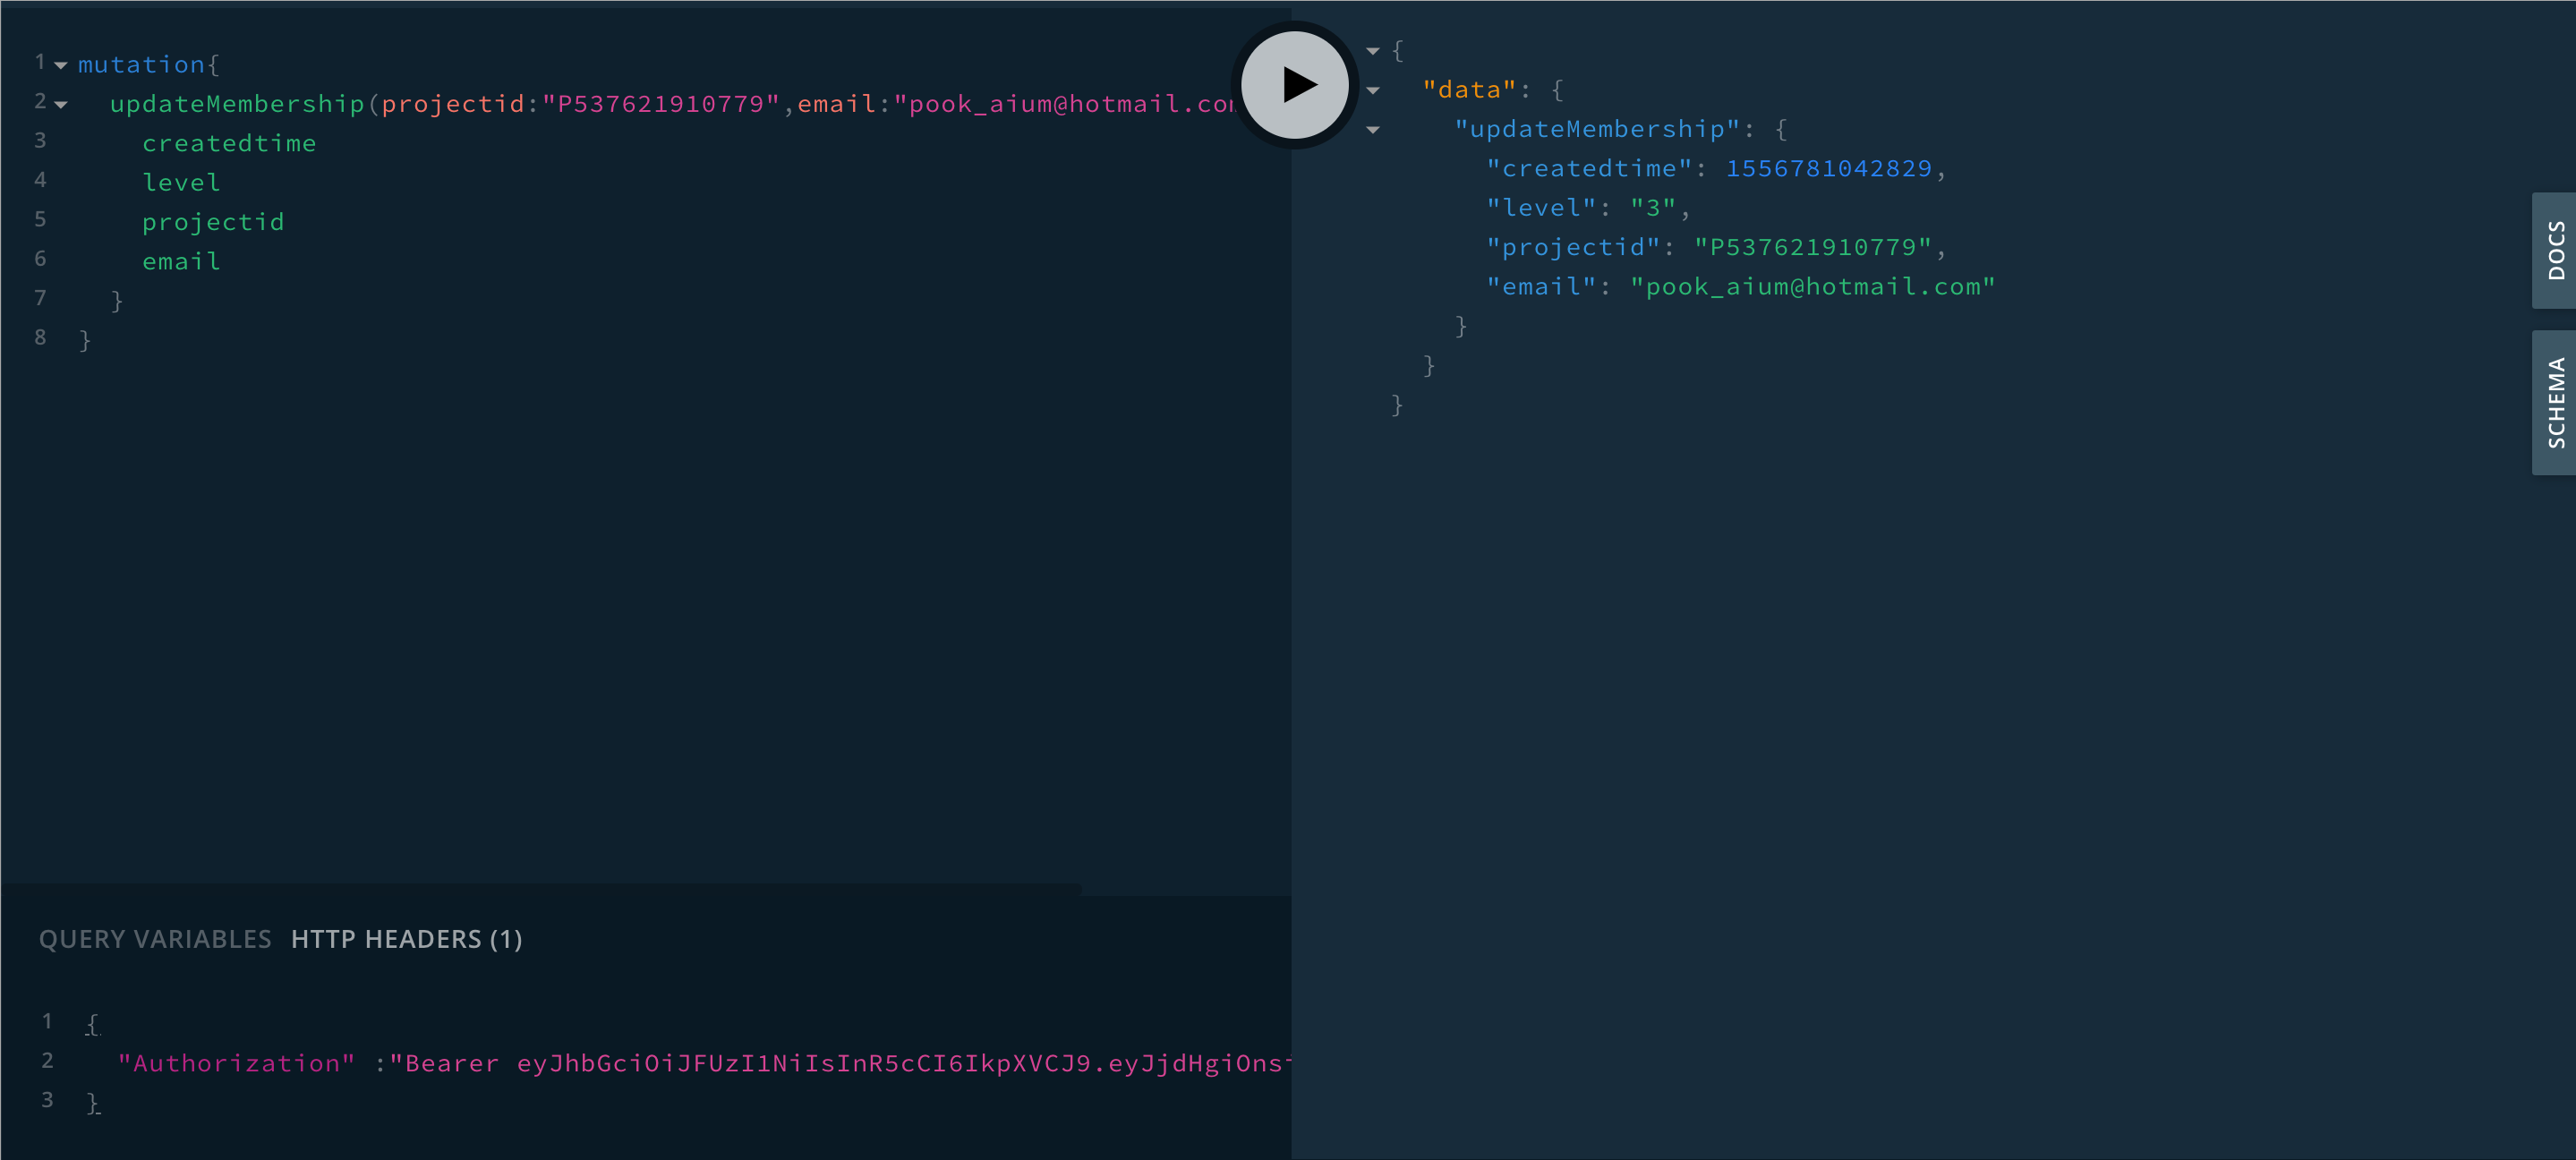Click the mutation keyword in the editor
The width and height of the screenshot is (2576, 1160).
pos(141,65)
